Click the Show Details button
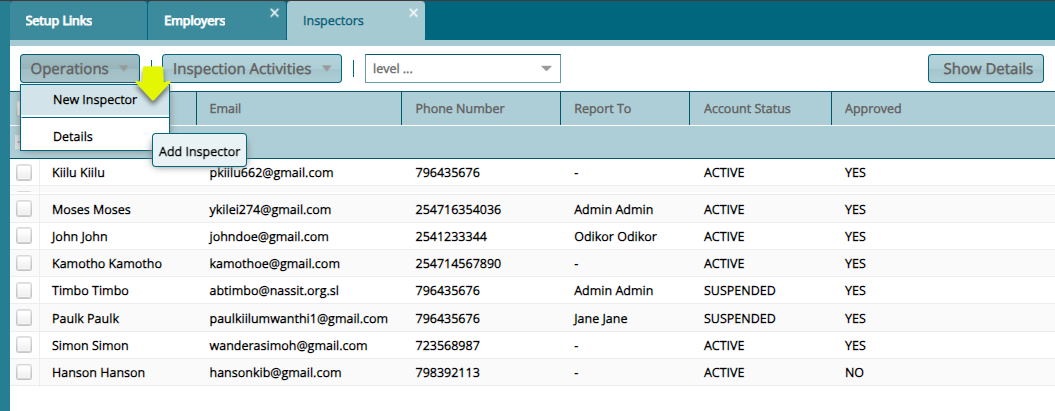1055x411 pixels. coord(986,69)
